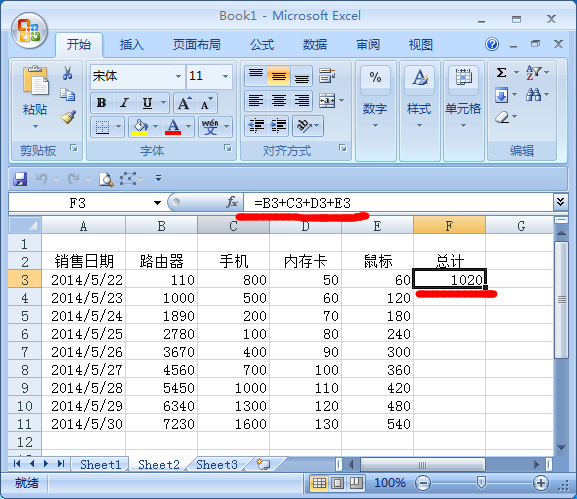The image size is (577, 499).
Task: Click the Clear eraser icon
Action: [x=502, y=117]
